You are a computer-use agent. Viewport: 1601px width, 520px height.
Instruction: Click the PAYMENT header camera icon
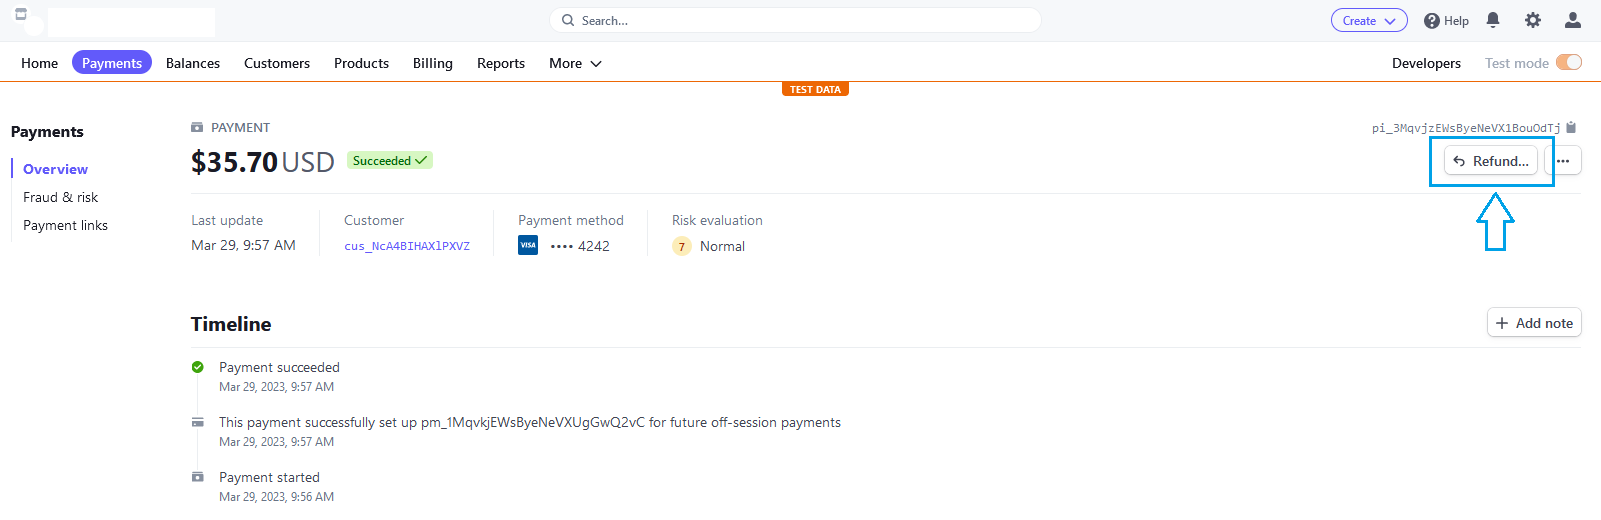[197, 127]
